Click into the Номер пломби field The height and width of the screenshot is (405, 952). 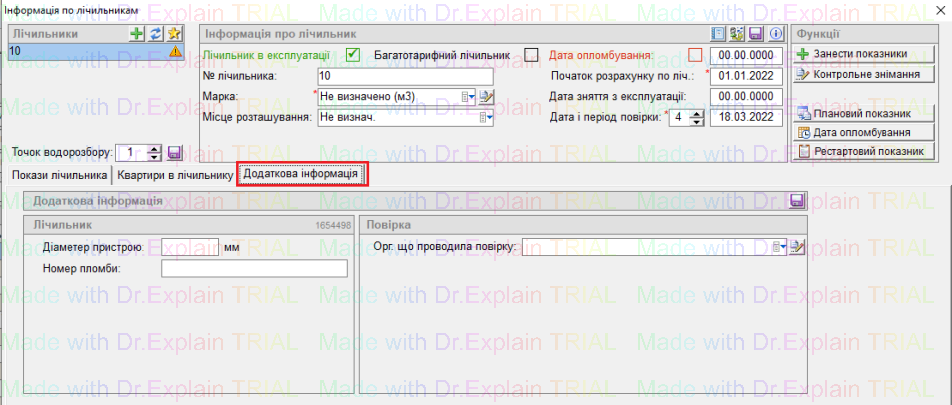pos(254,268)
